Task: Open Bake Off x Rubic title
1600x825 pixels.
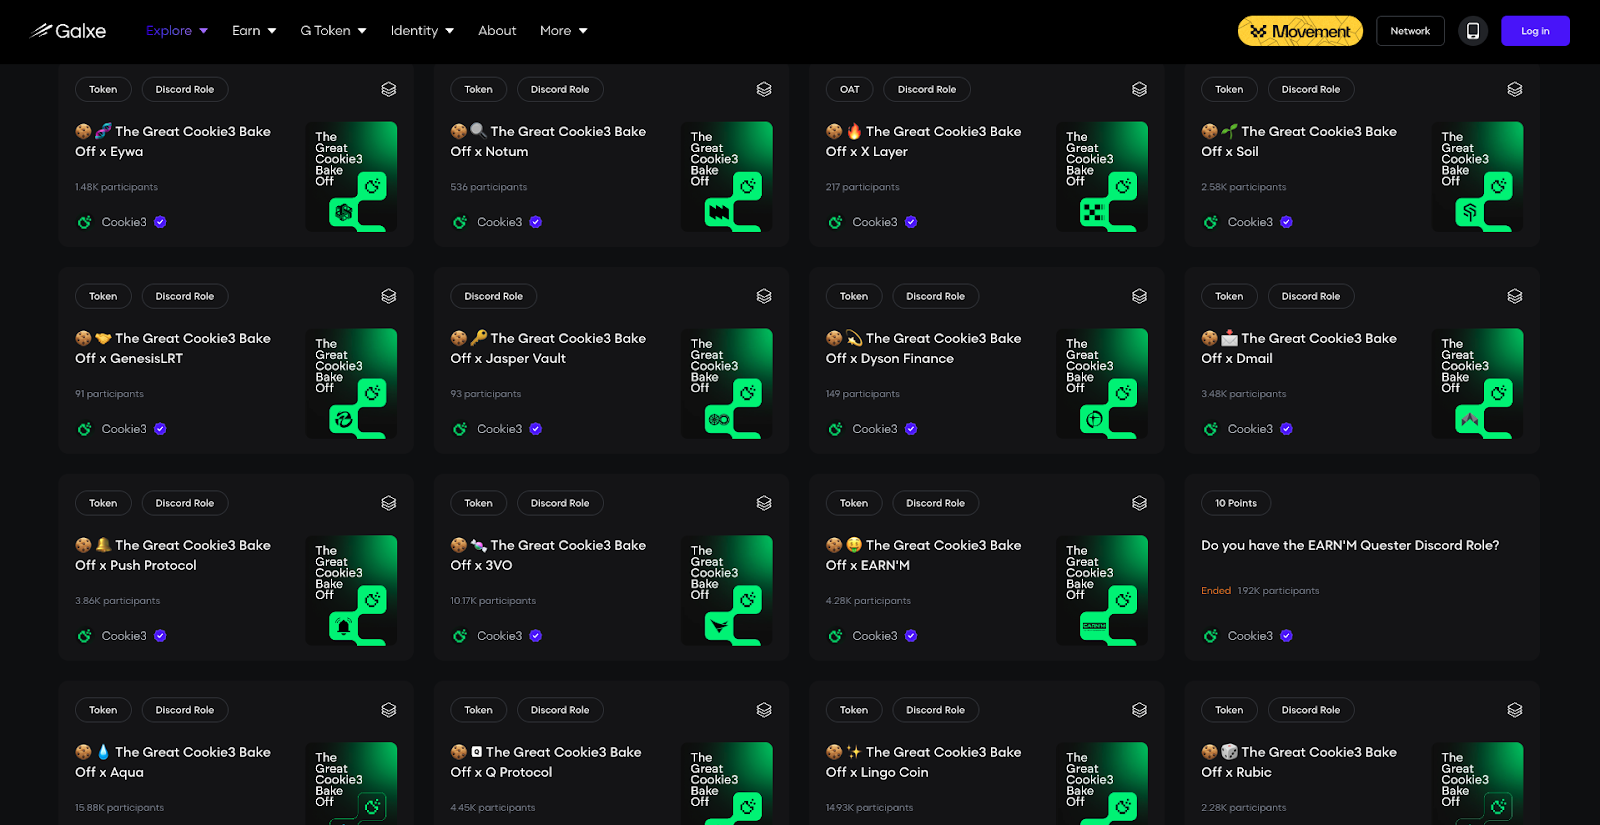Action: (x=1299, y=763)
